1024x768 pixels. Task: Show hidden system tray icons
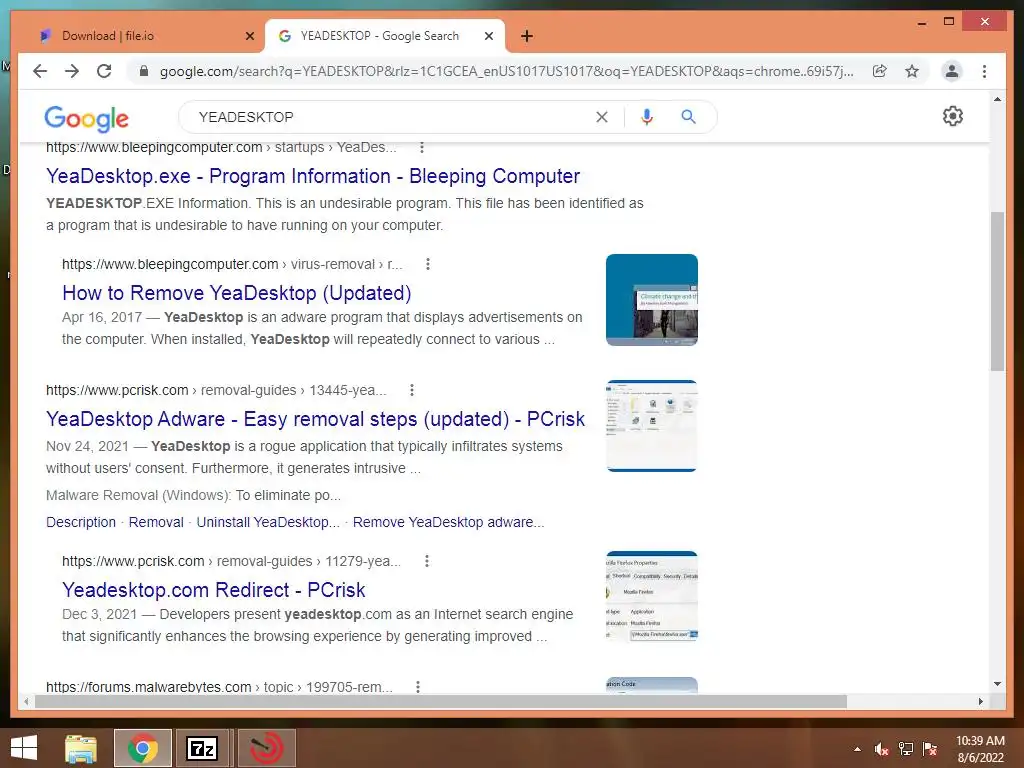click(x=857, y=749)
